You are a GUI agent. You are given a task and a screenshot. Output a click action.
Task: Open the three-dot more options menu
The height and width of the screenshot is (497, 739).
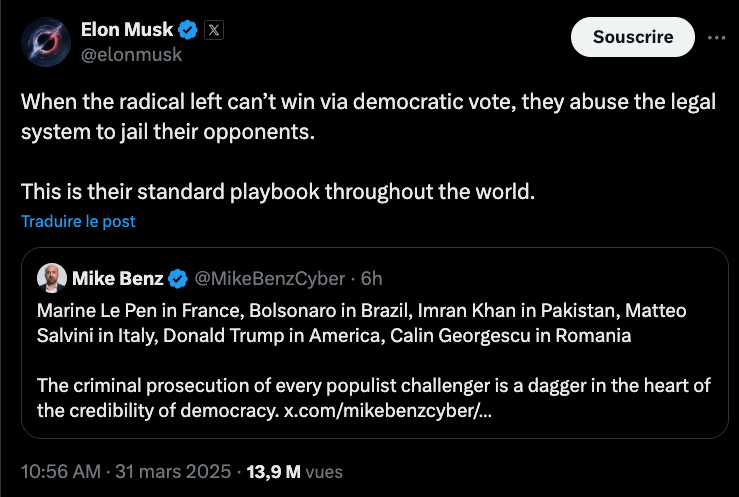pyautogui.click(x=716, y=37)
